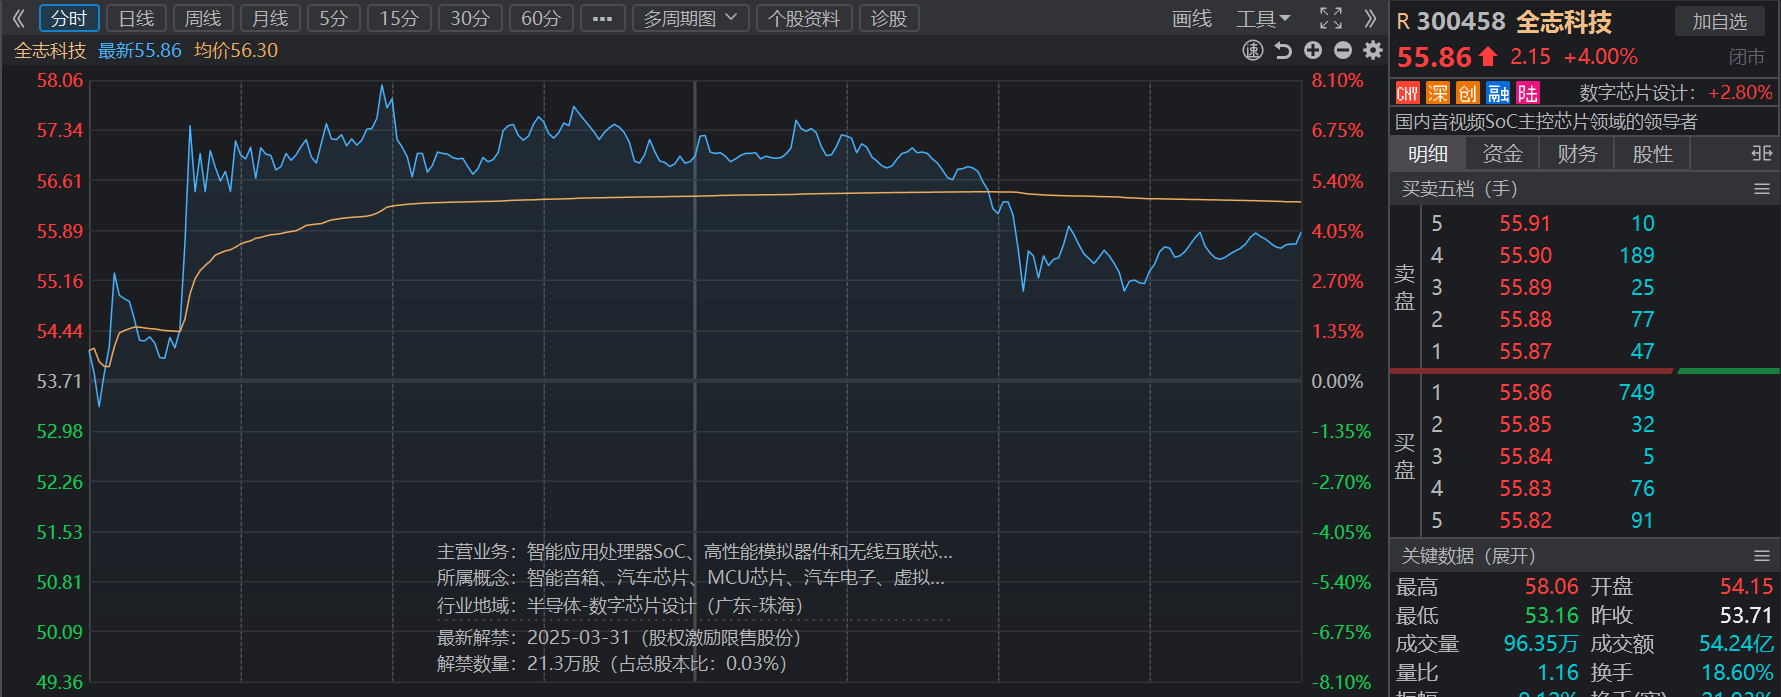The image size is (1781, 697).
Task: Zoom out with the minus icon
Action: [x=1343, y=50]
